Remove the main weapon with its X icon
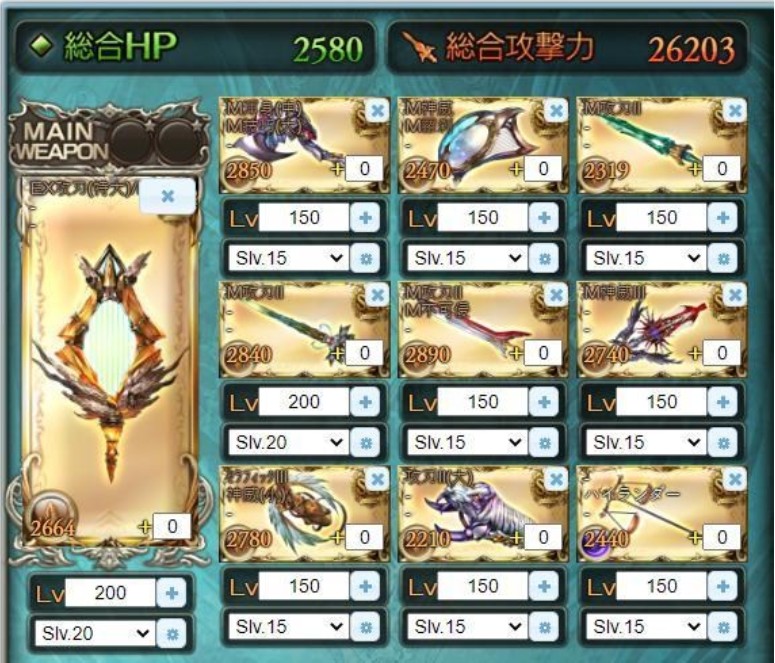The height and width of the screenshot is (663, 775). tap(168, 196)
